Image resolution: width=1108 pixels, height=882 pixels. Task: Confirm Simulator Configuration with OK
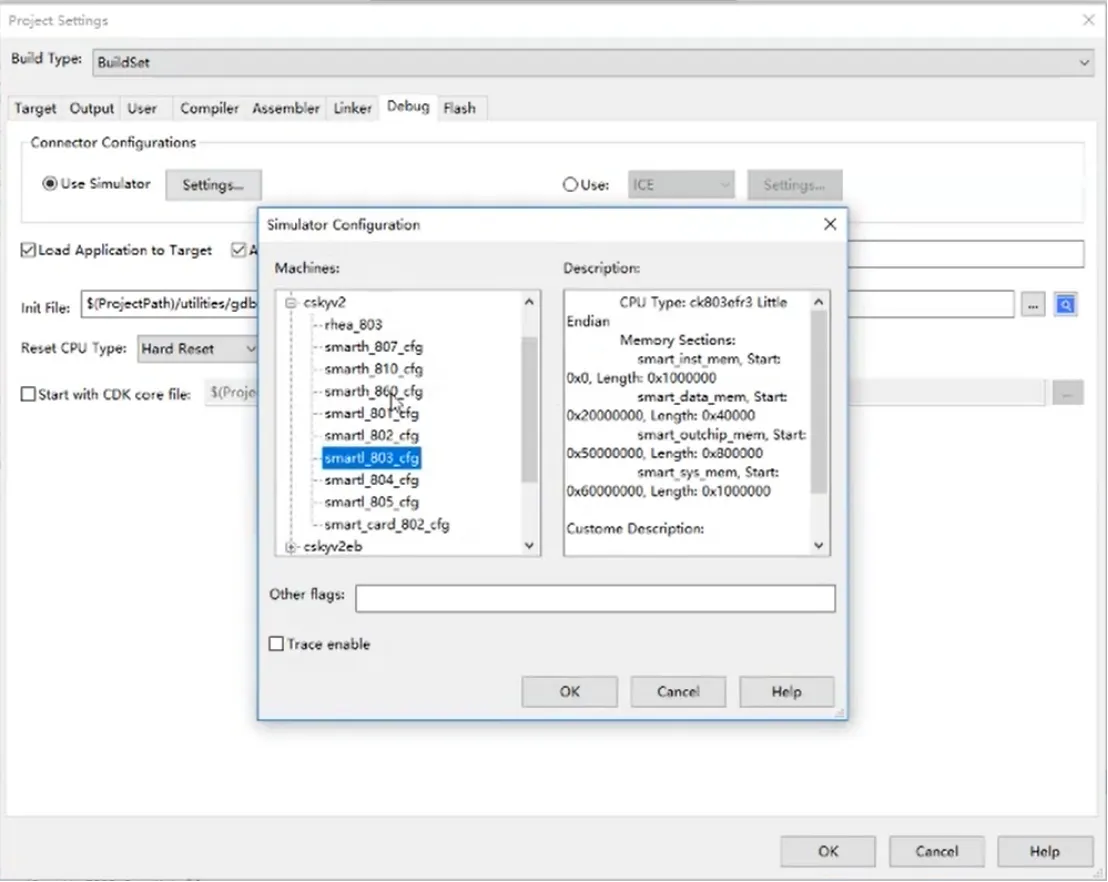(570, 691)
